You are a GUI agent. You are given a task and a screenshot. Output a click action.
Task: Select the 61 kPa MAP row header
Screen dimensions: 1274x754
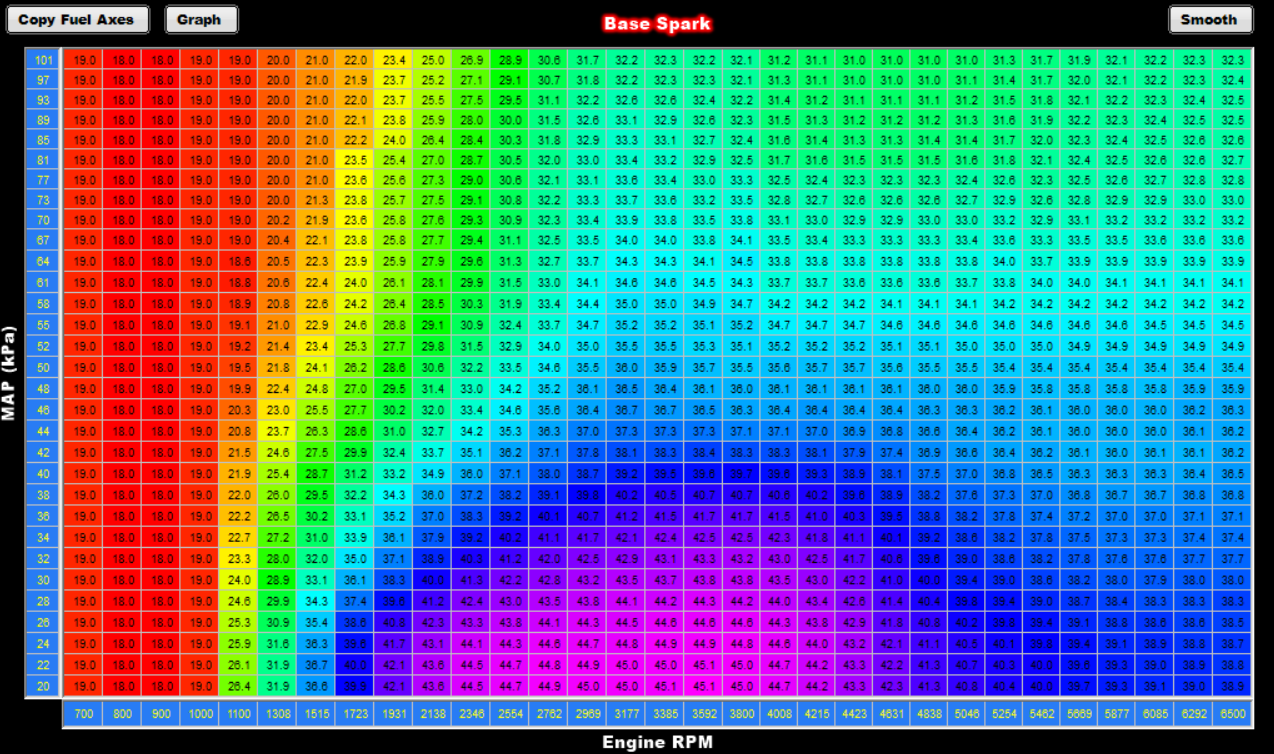coord(43,282)
